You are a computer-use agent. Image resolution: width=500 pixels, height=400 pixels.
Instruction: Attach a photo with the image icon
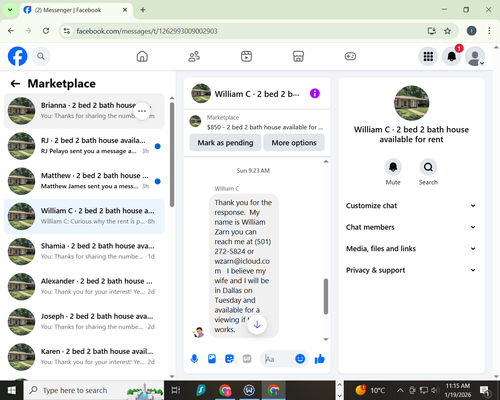pos(212,359)
